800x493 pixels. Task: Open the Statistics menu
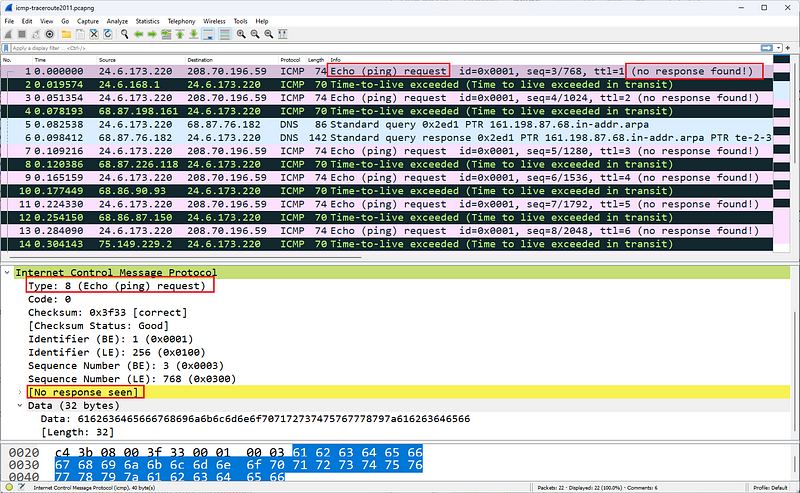[147, 21]
